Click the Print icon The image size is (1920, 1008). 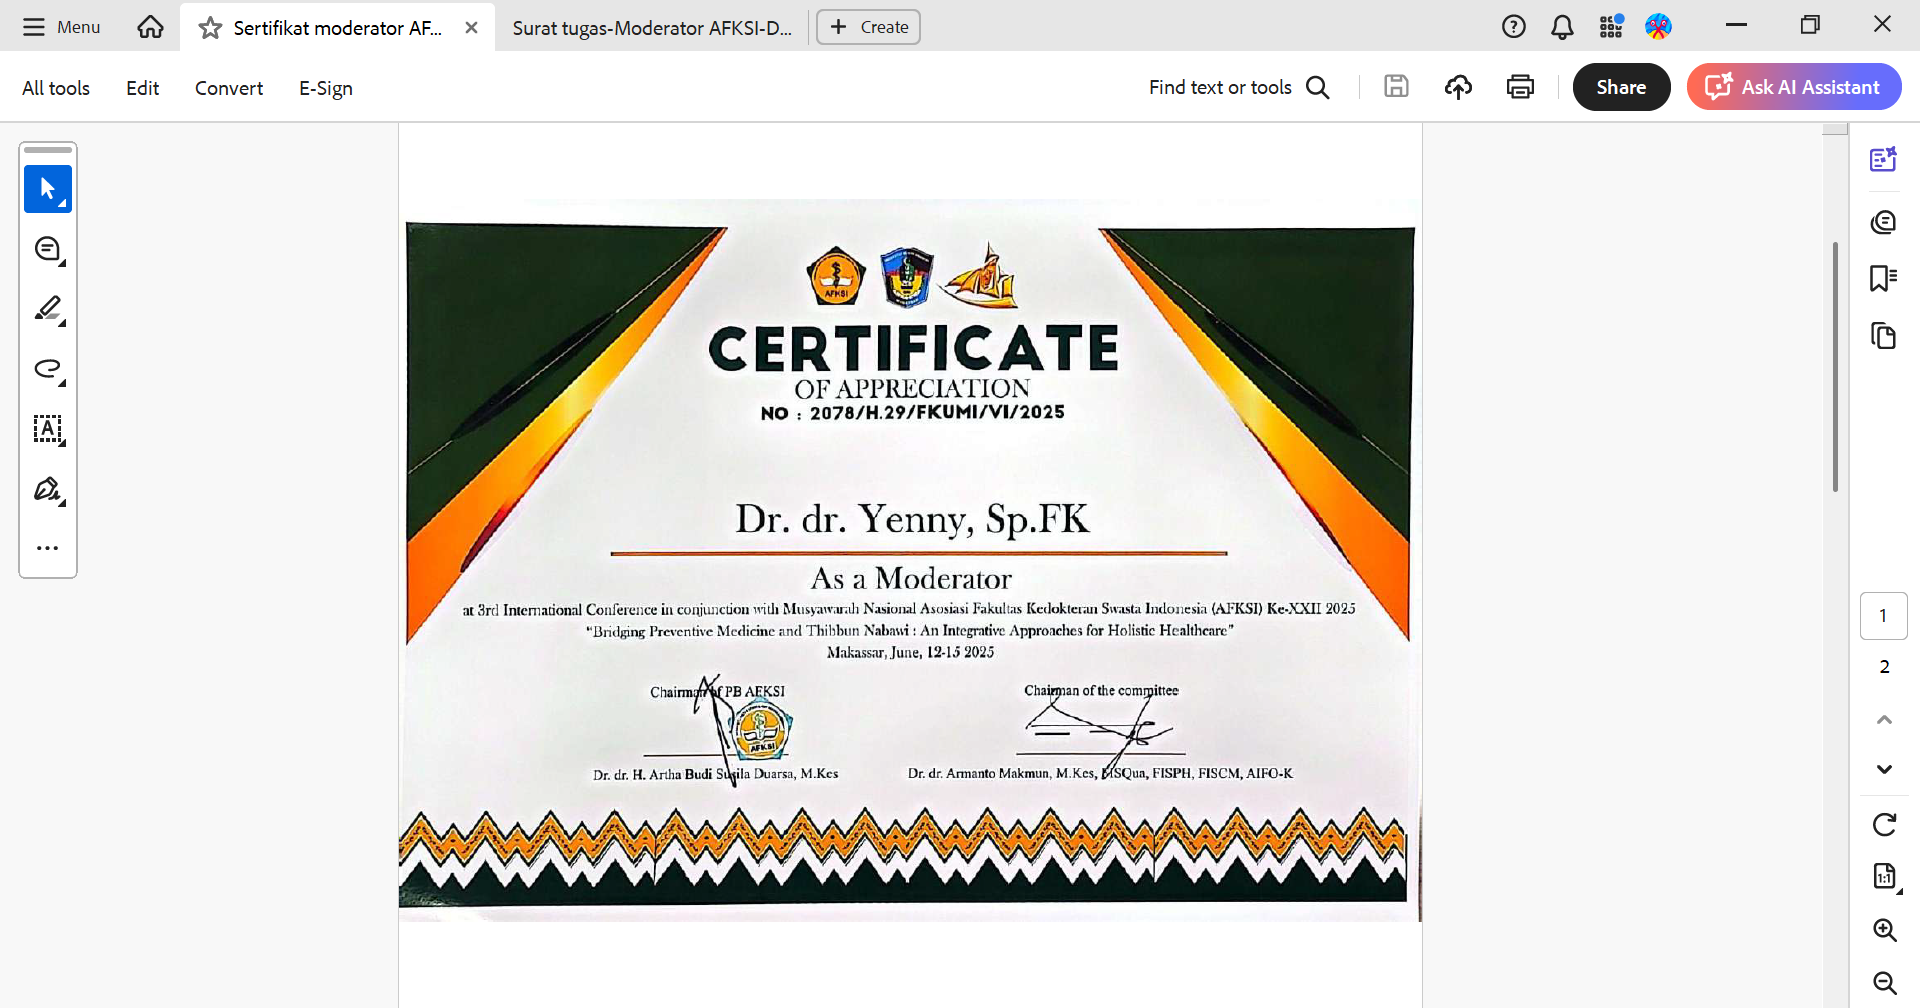1520,87
